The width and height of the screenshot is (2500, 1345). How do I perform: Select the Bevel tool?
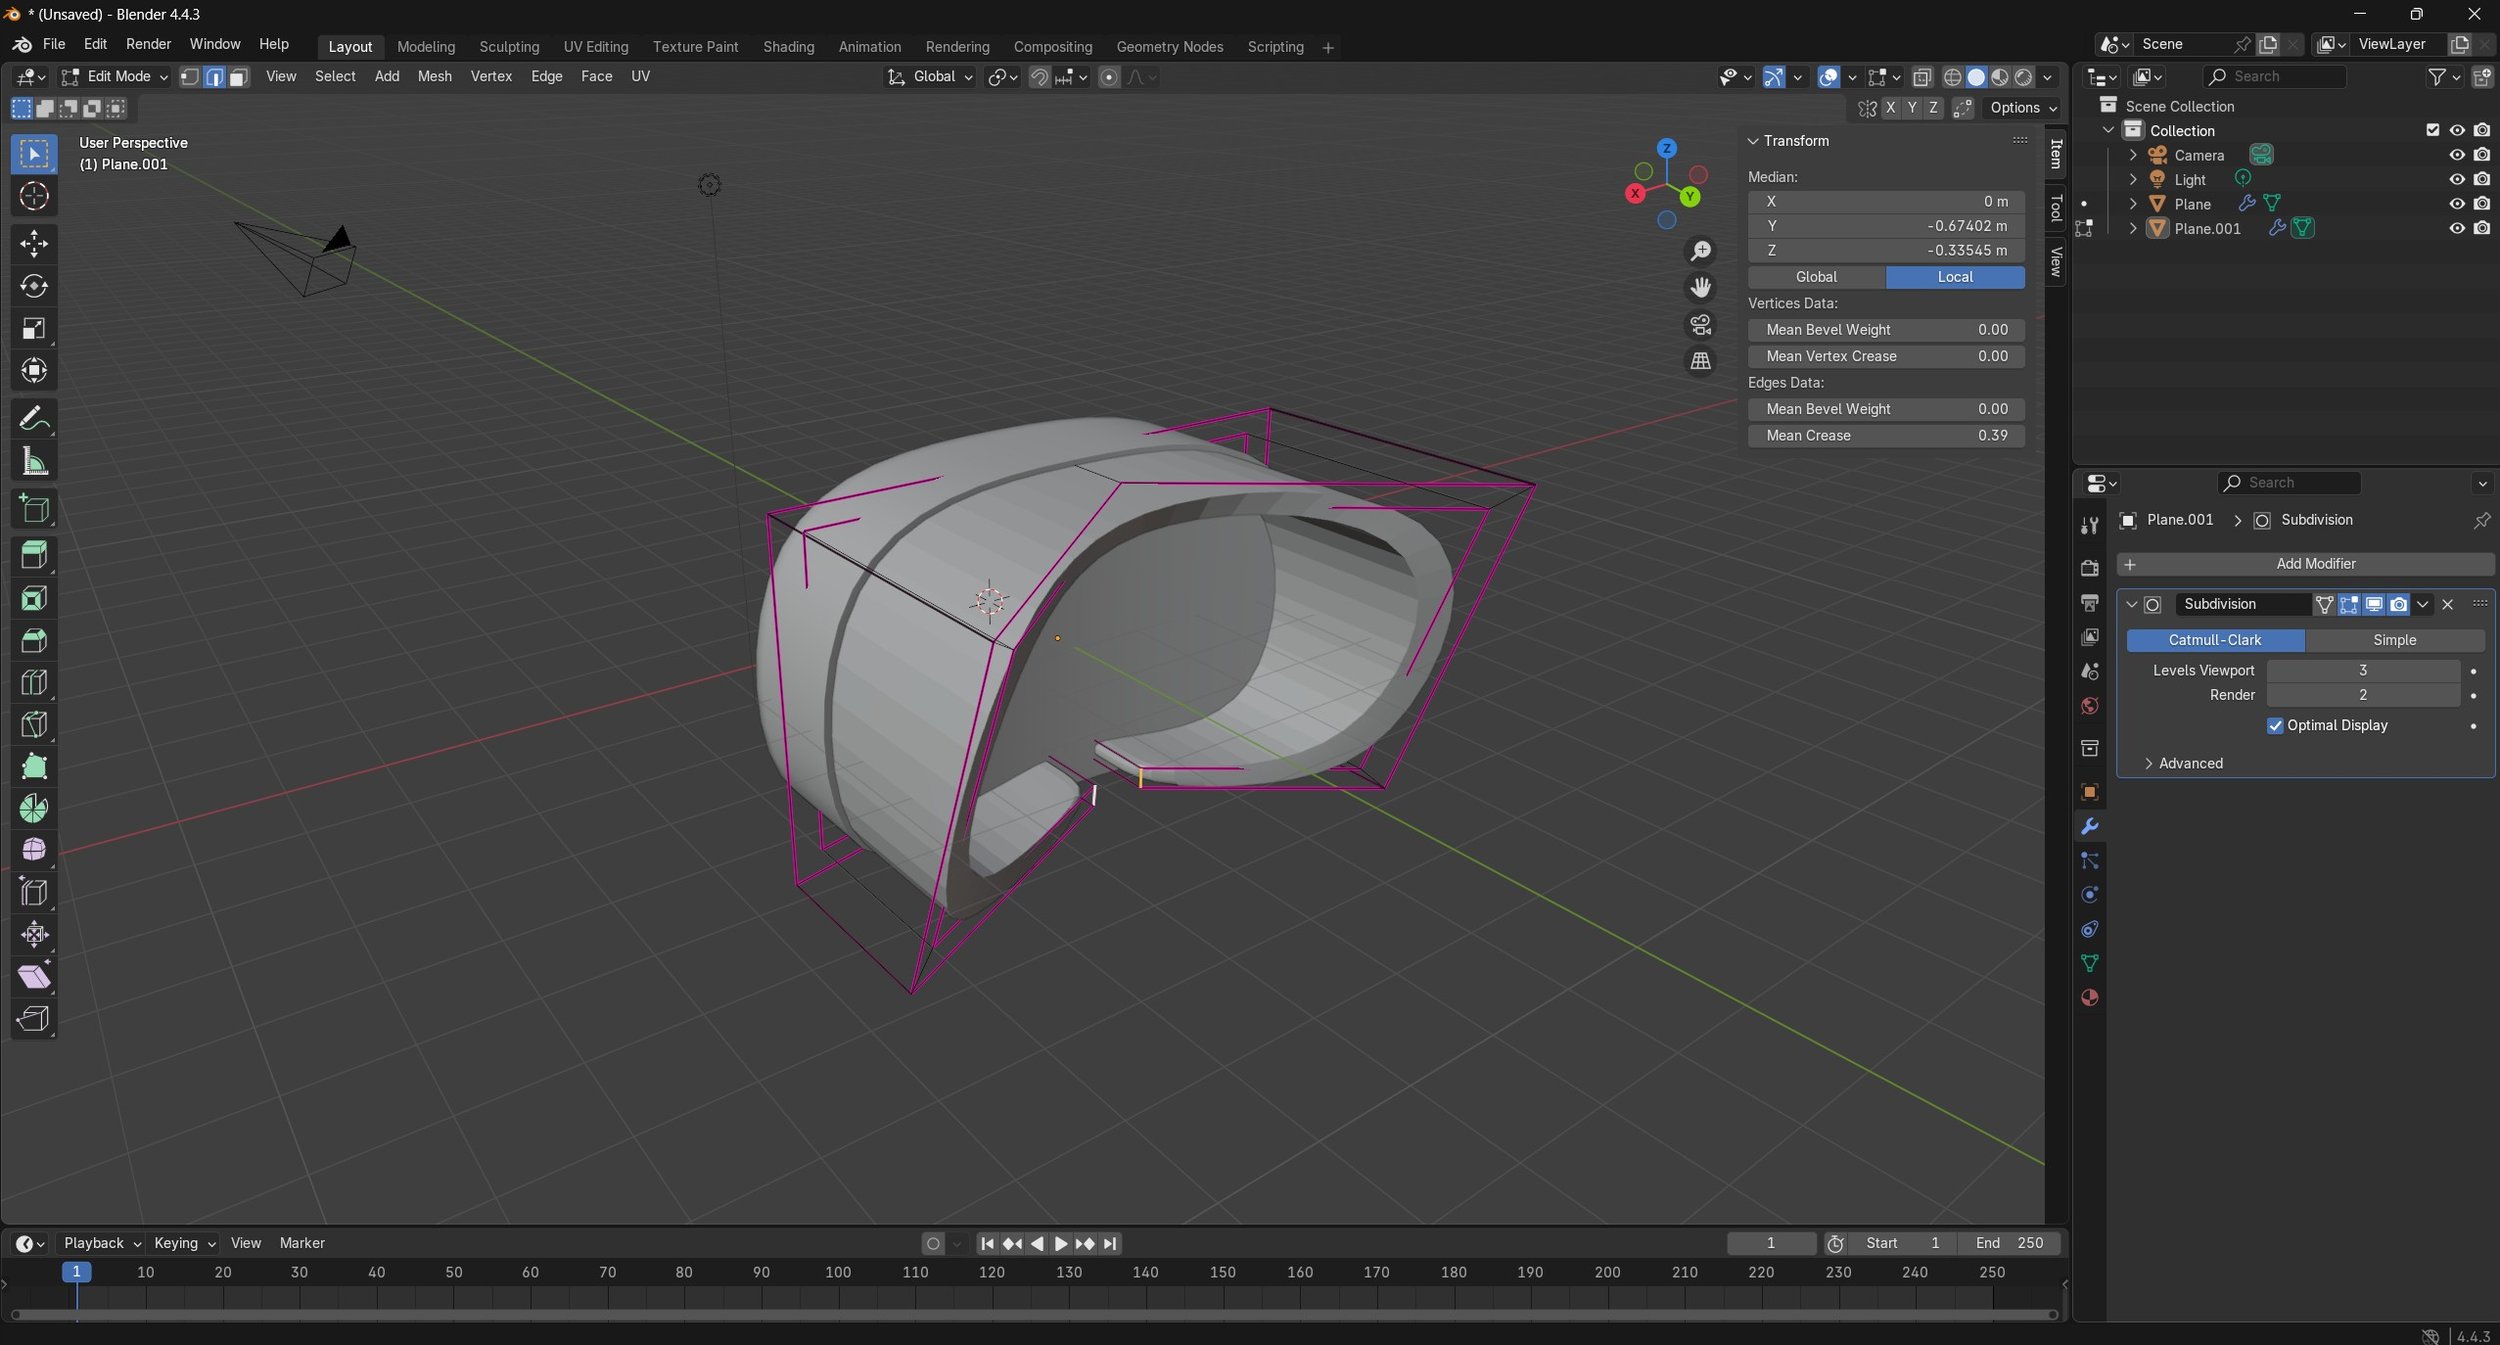[x=34, y=640]
